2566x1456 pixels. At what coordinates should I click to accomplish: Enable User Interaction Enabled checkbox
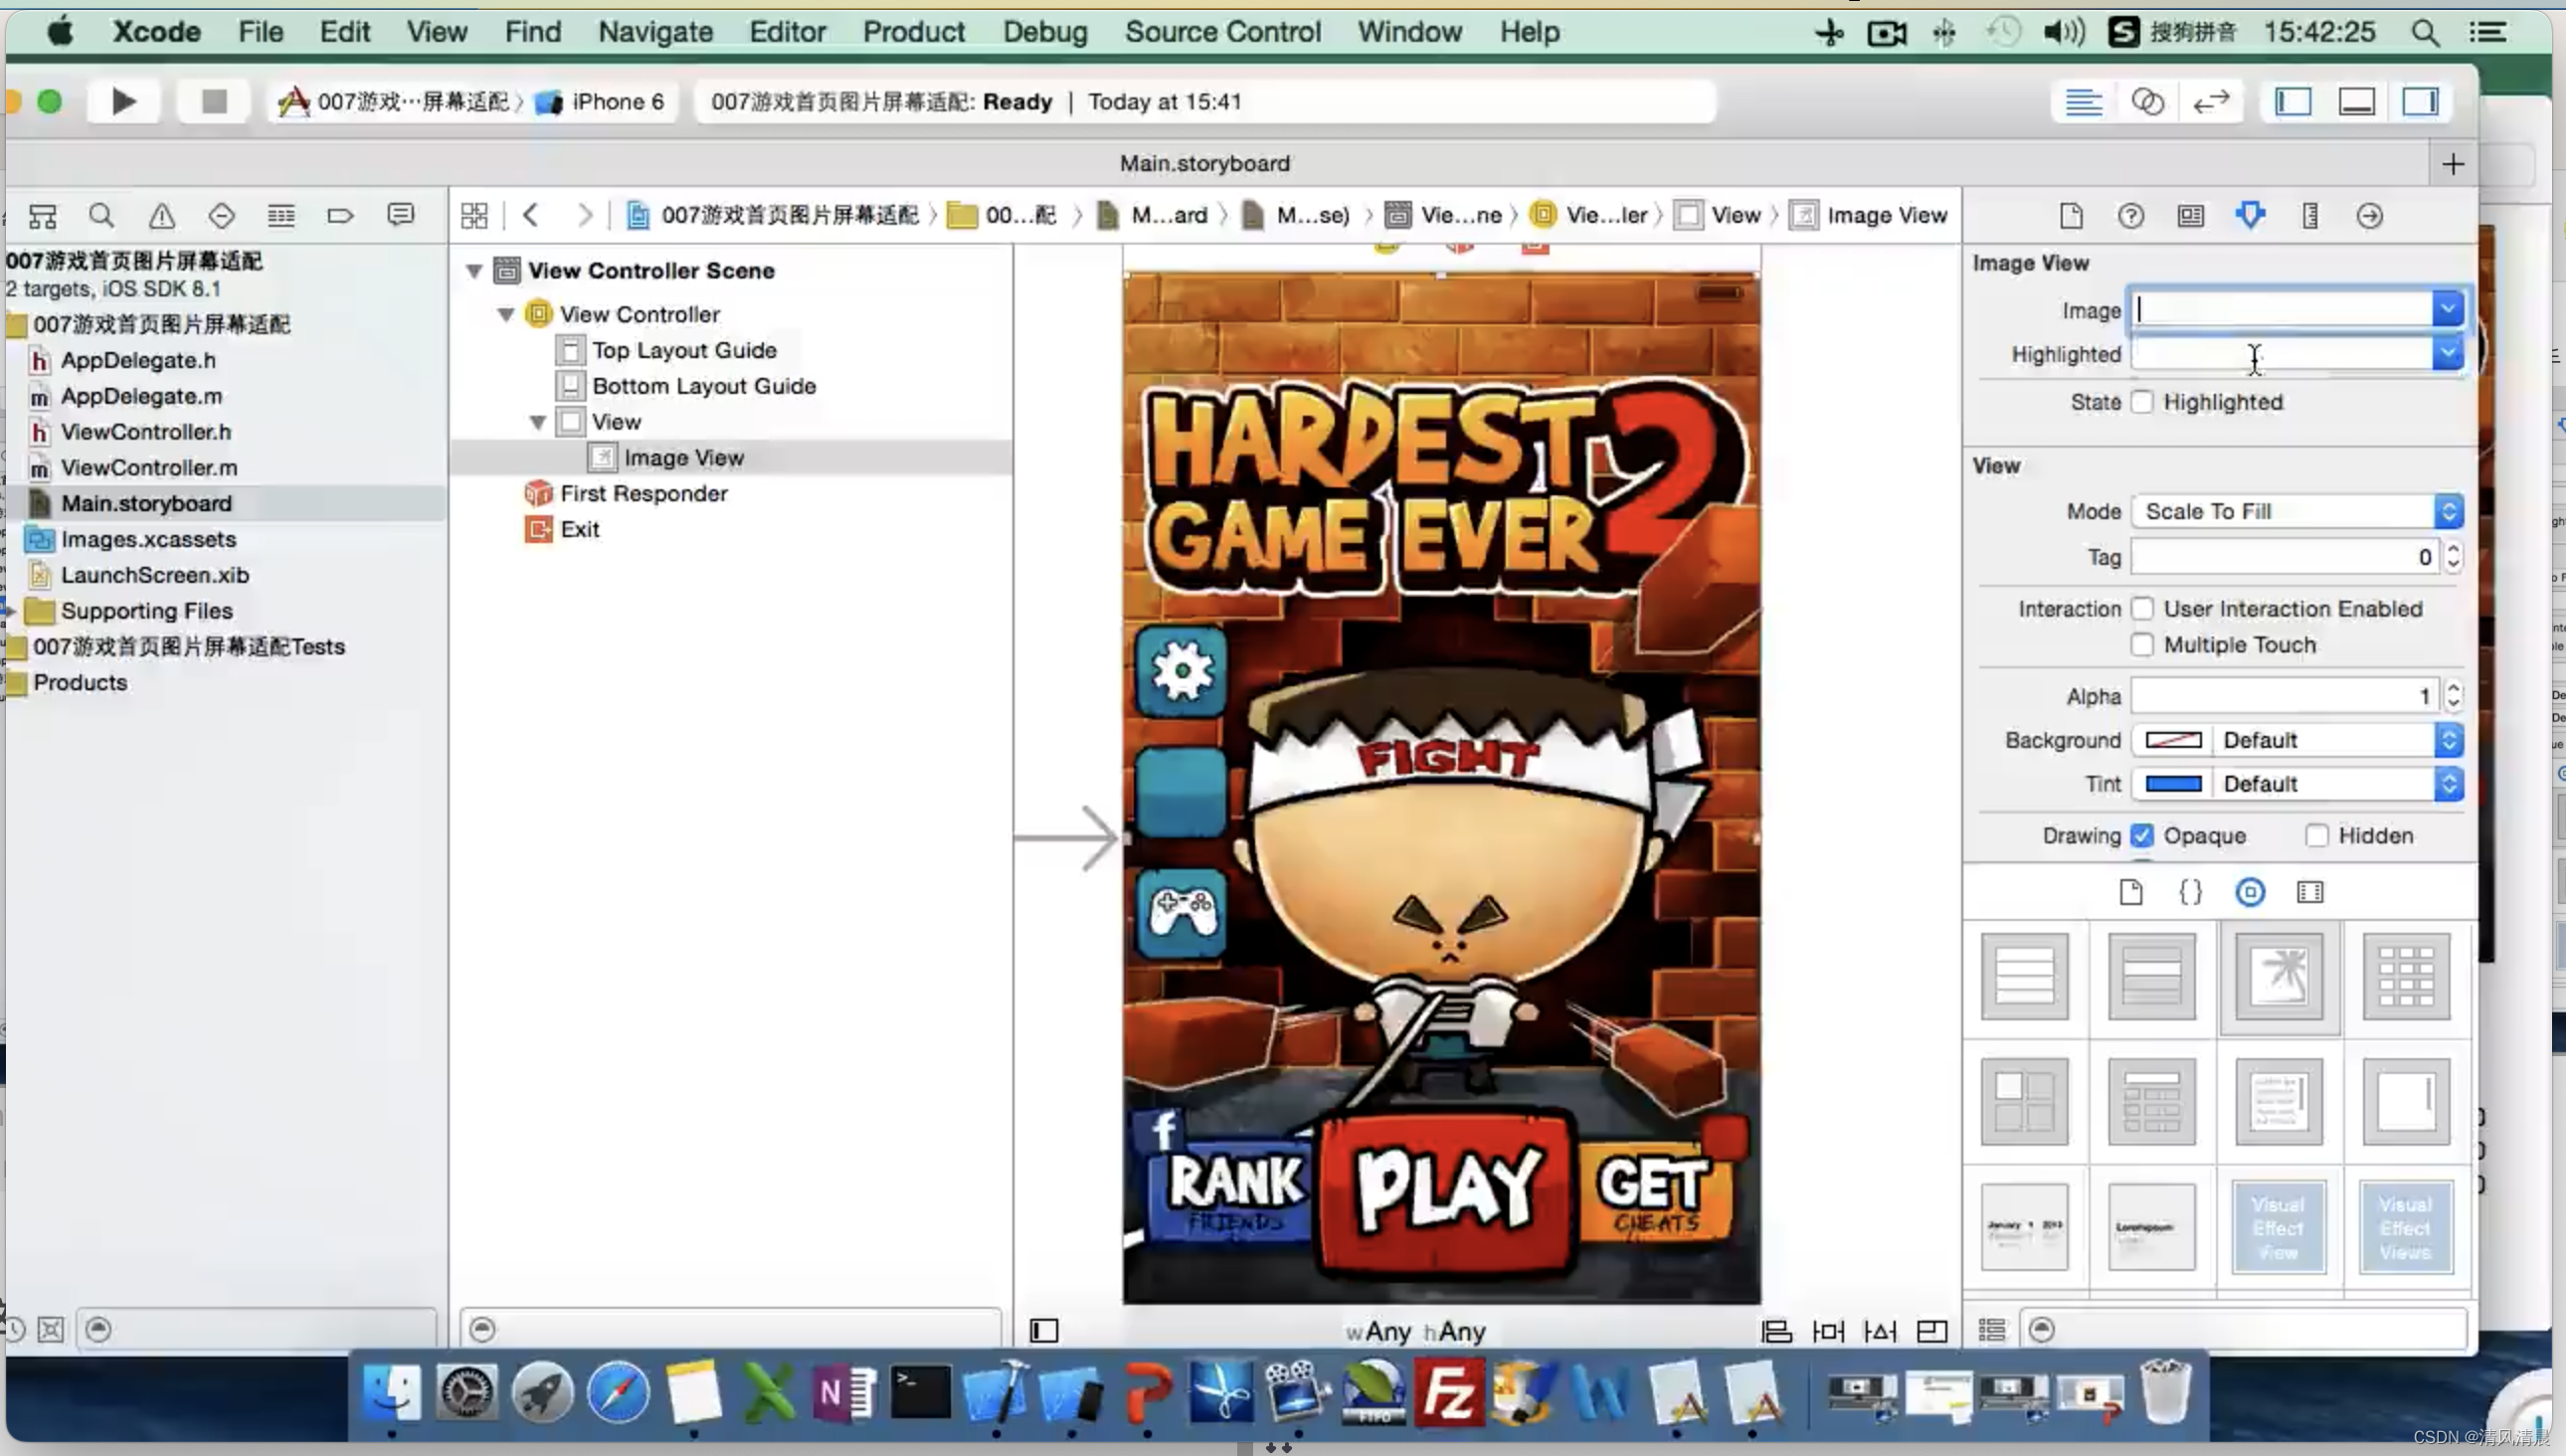point(2141,609)
